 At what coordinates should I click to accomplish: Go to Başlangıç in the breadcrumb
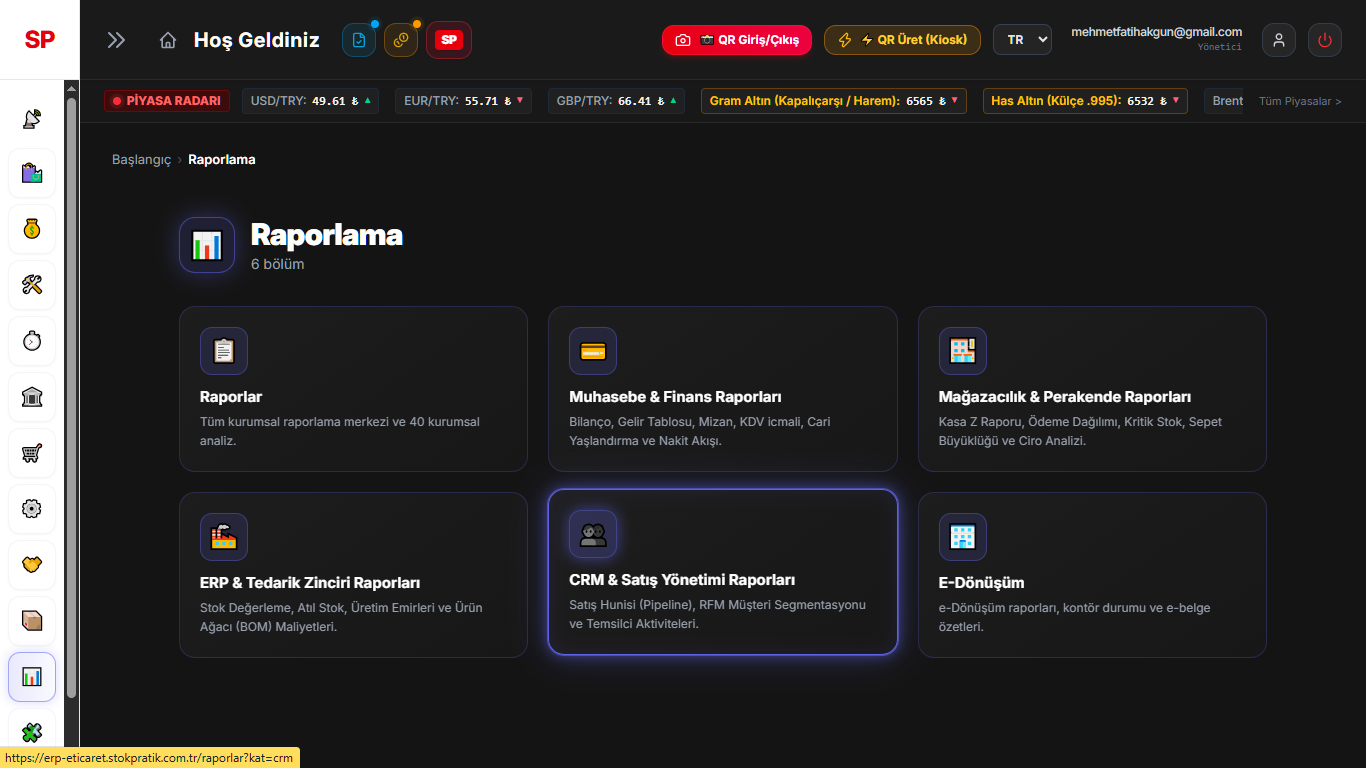click(142, 160)
